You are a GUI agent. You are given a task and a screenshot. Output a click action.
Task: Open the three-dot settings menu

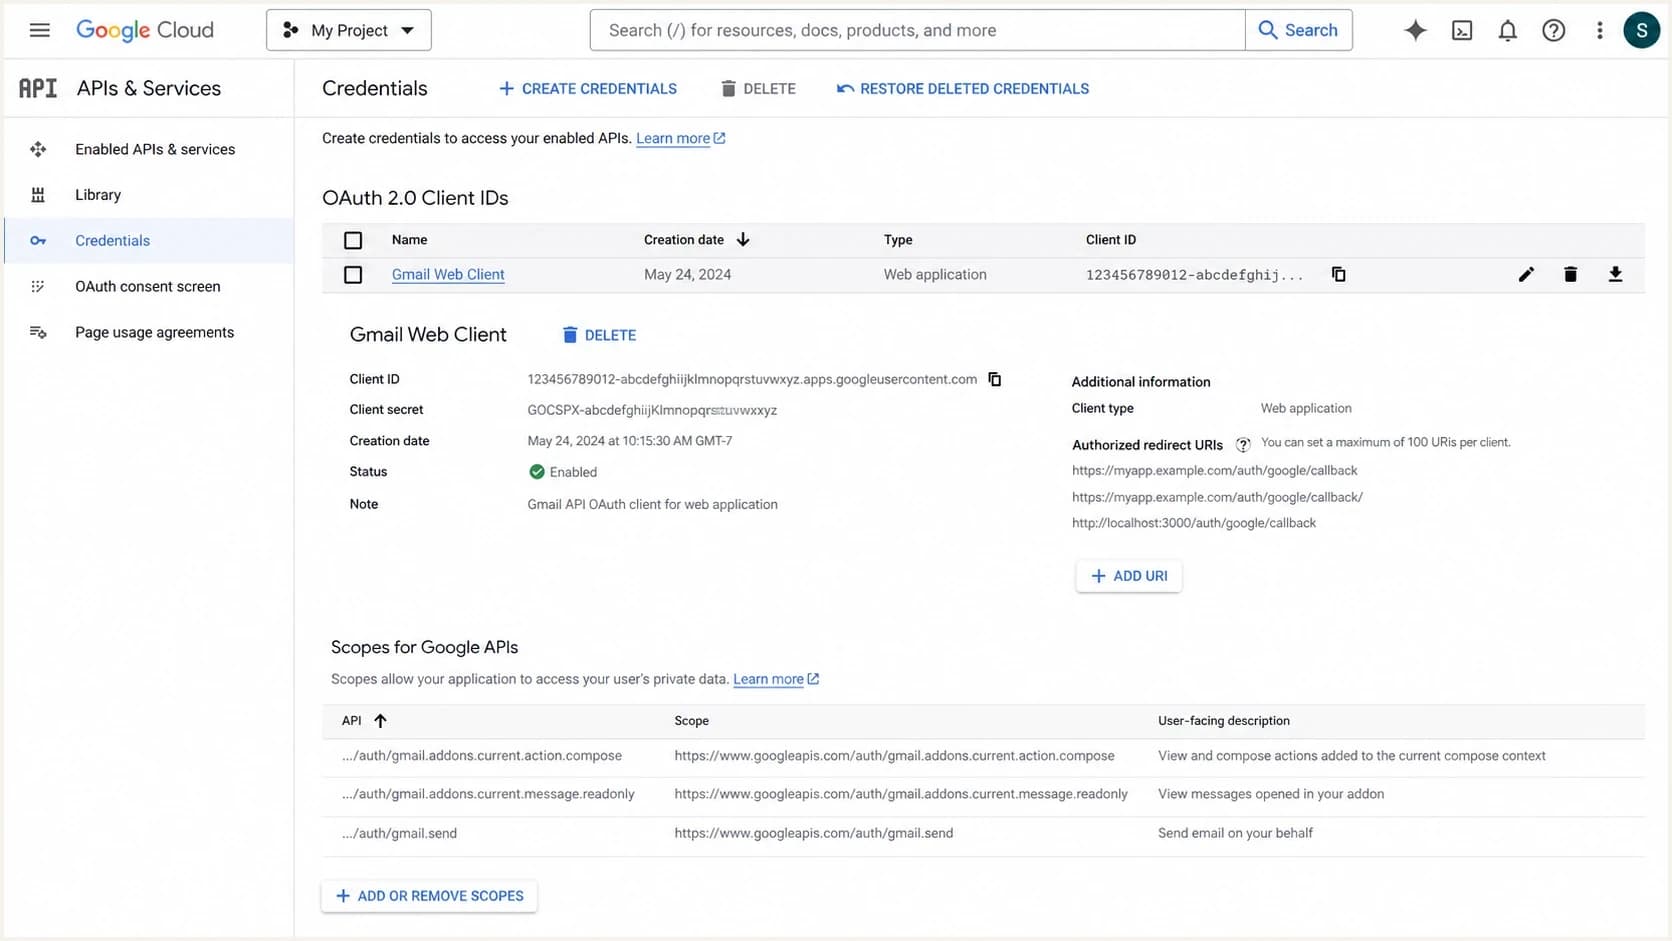(1600, 30)
